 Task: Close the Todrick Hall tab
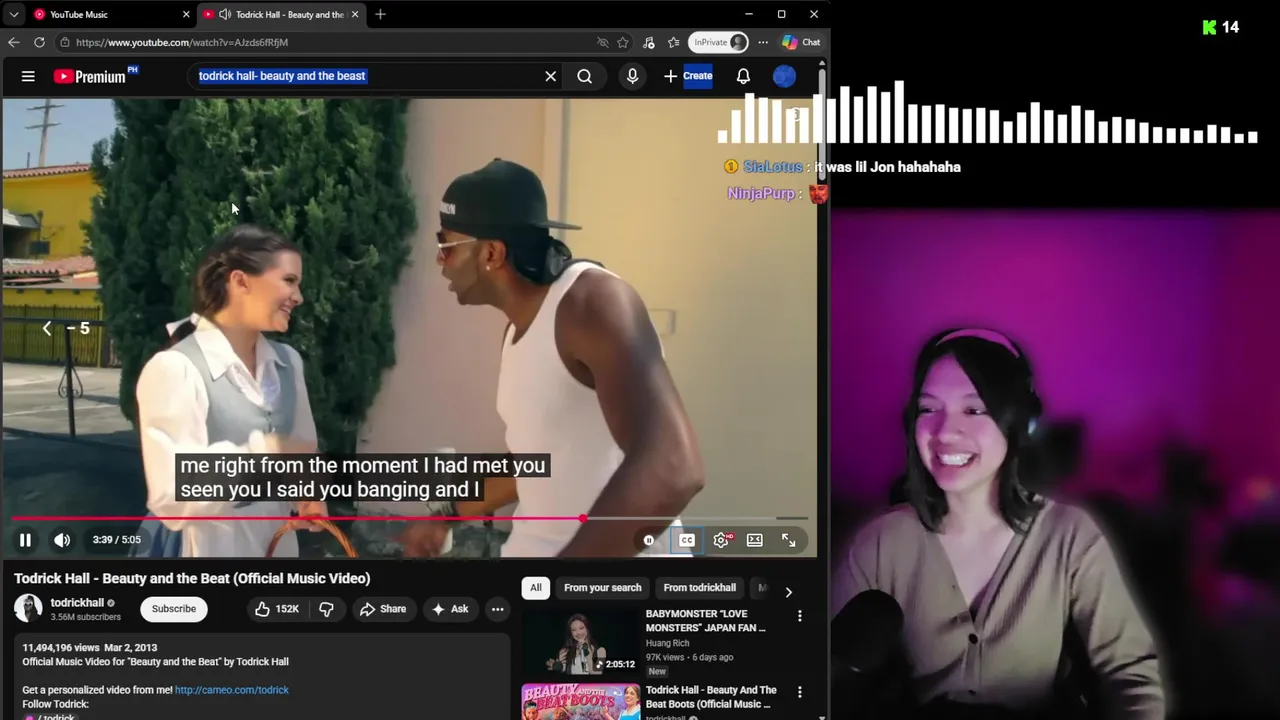(354, 14)
